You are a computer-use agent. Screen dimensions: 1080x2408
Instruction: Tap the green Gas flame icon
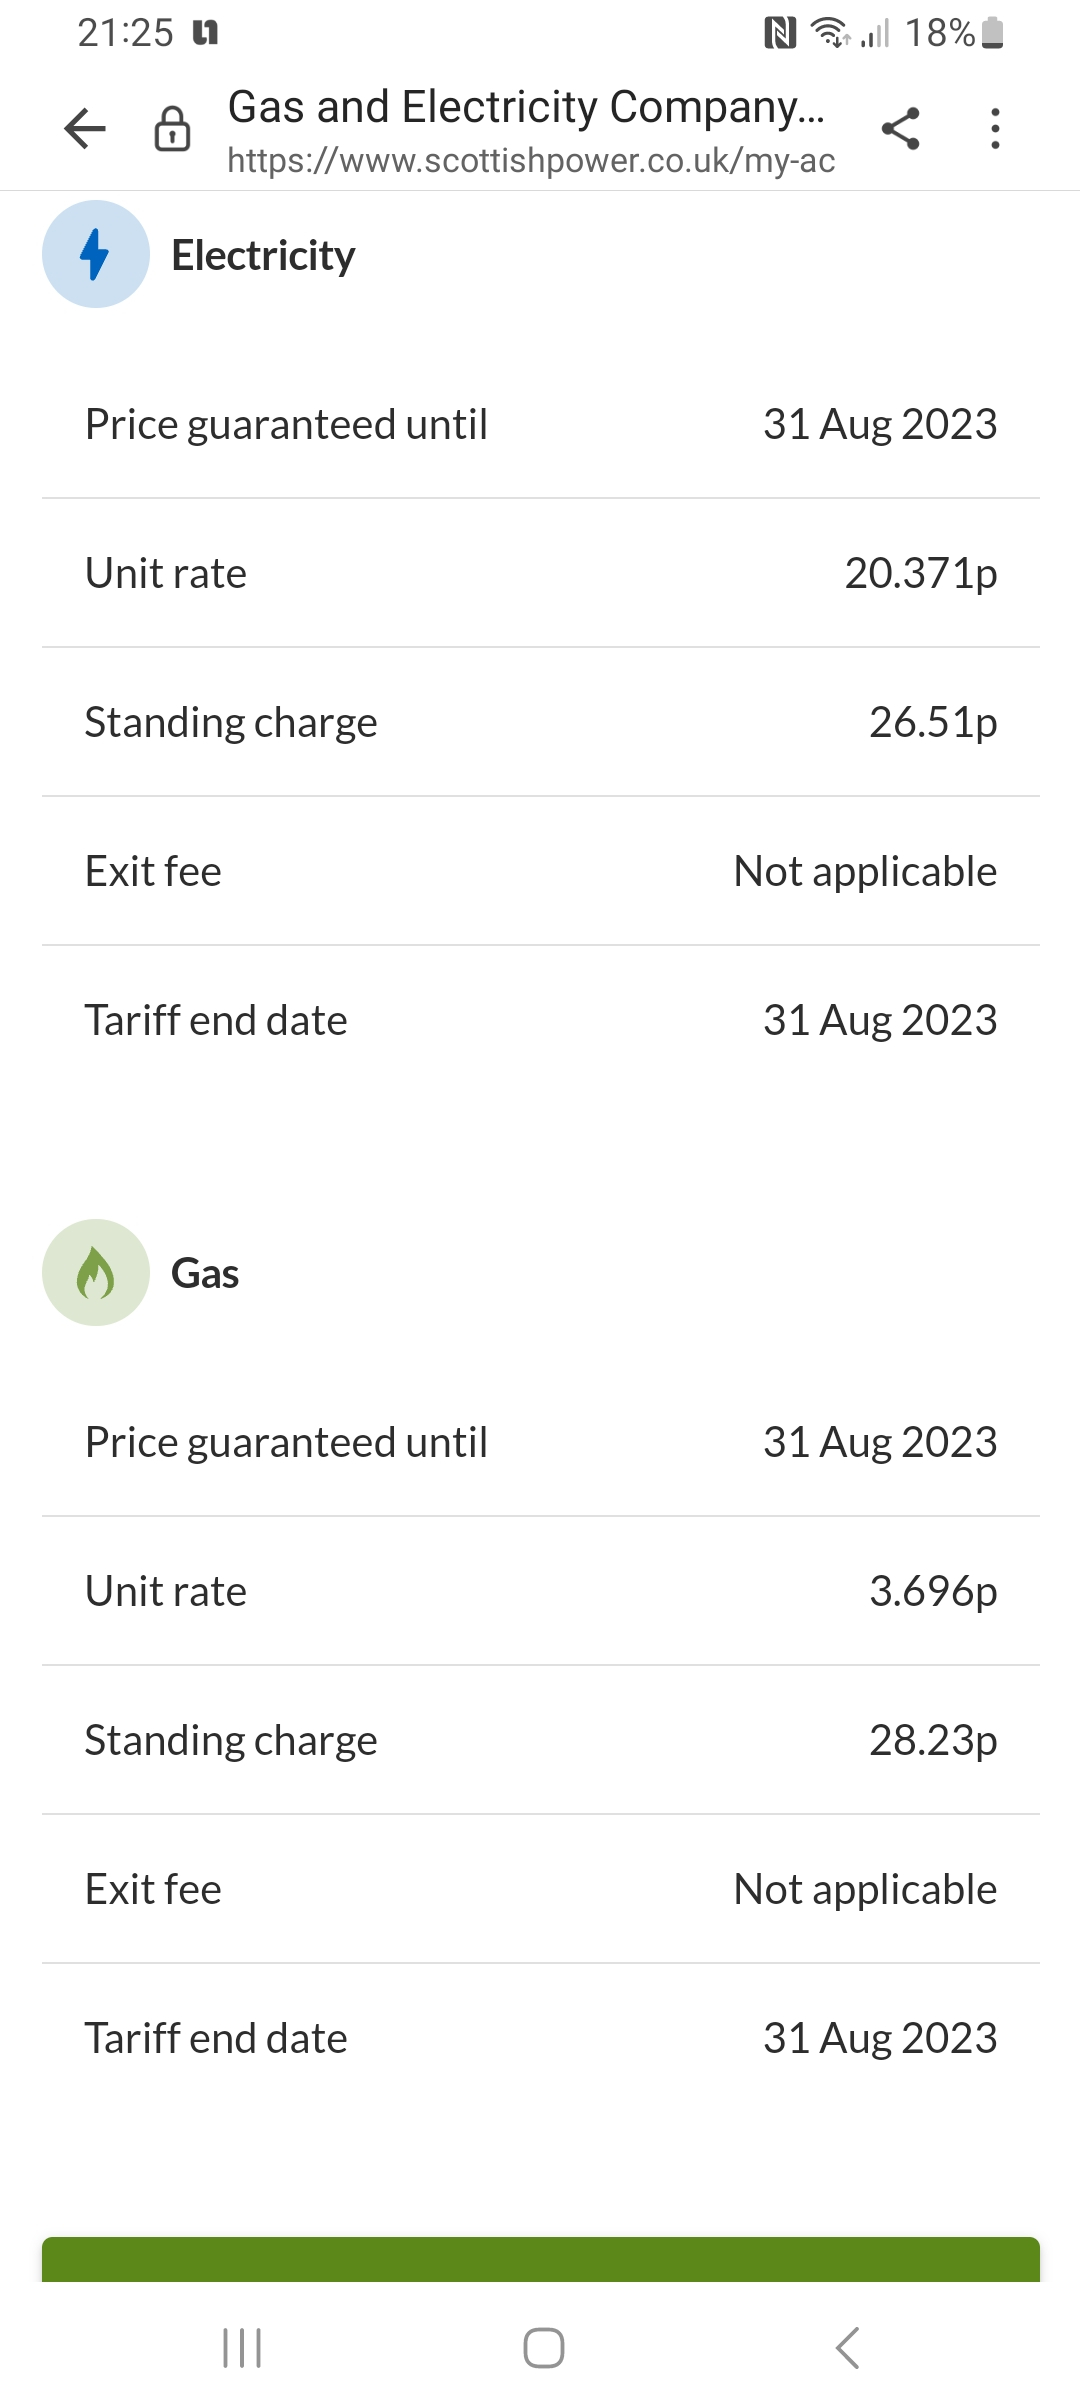pyautogui.click(x=95, y=1273)
